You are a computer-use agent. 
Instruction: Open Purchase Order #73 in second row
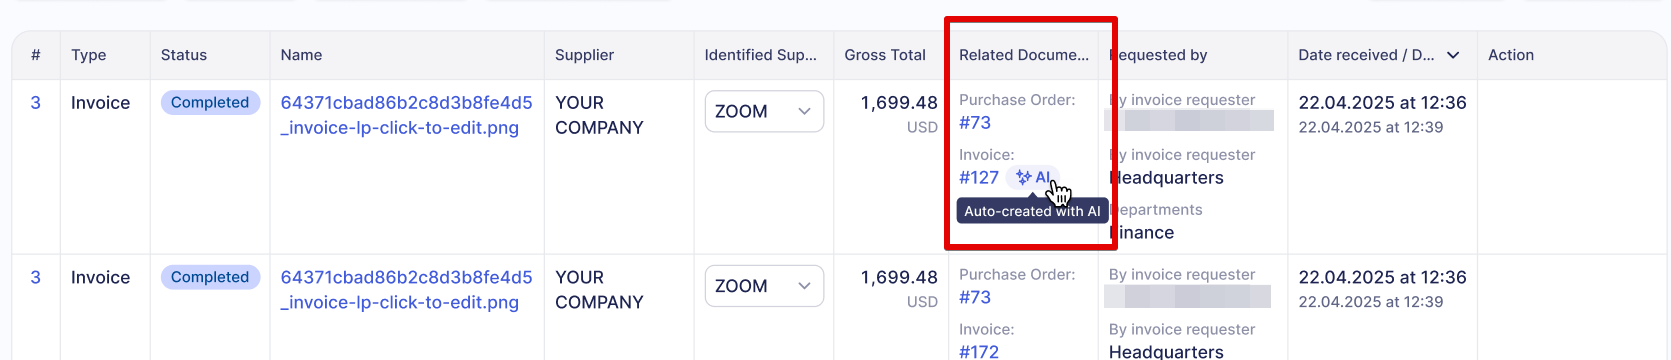[975, 297]
